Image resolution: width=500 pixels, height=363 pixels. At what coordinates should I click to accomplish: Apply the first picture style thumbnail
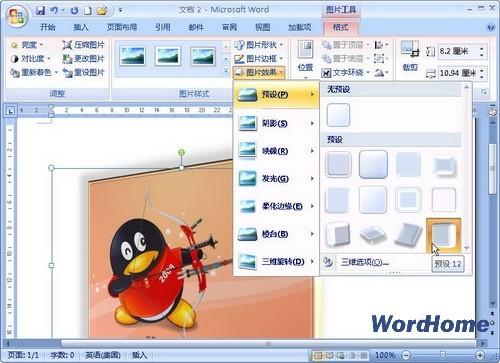click(x=132, y=56)
